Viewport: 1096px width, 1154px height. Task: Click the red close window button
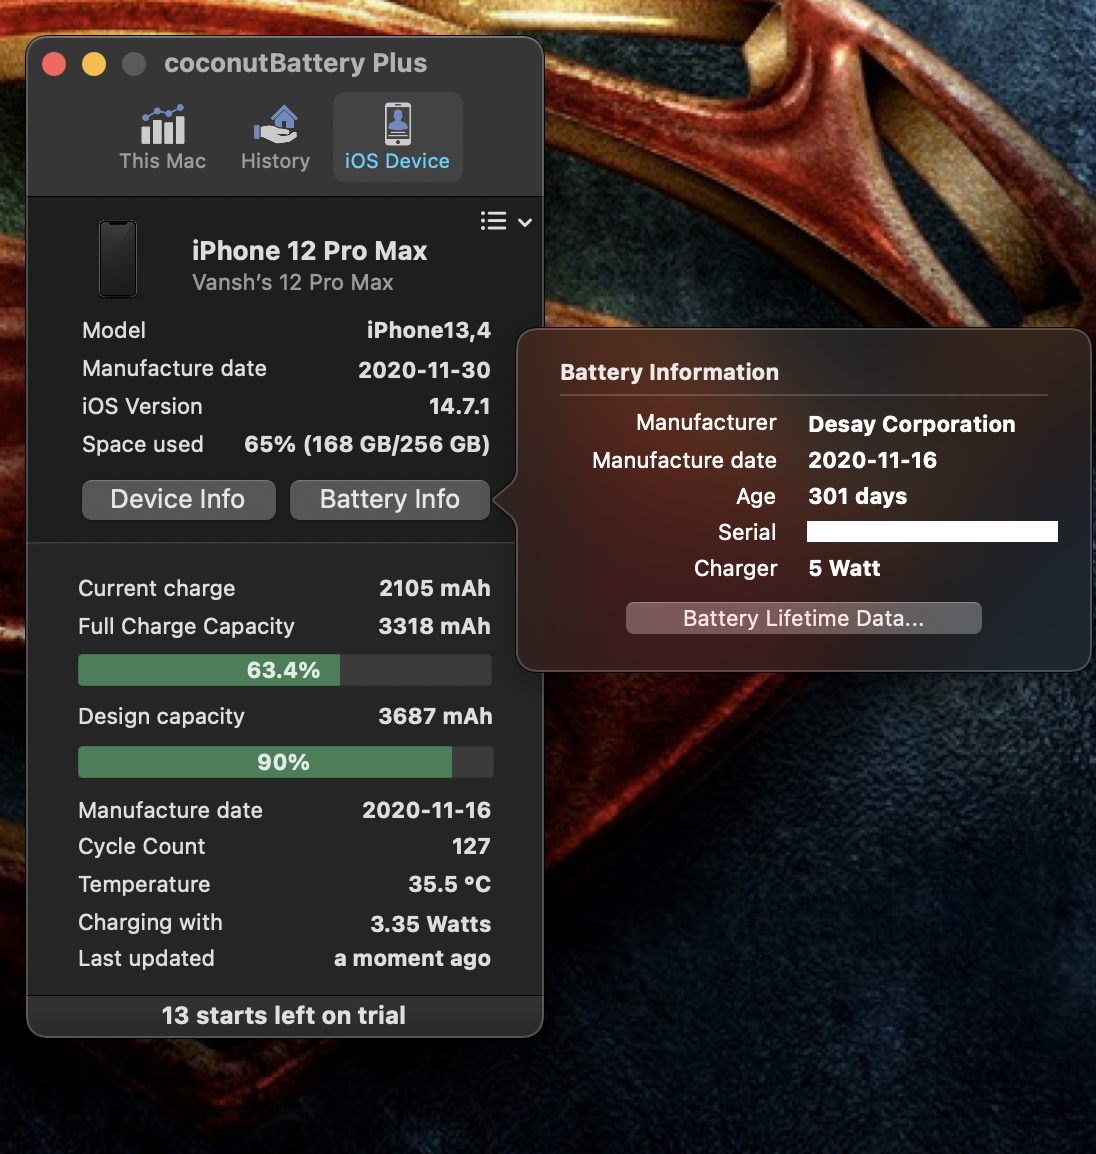click(54, 64)
